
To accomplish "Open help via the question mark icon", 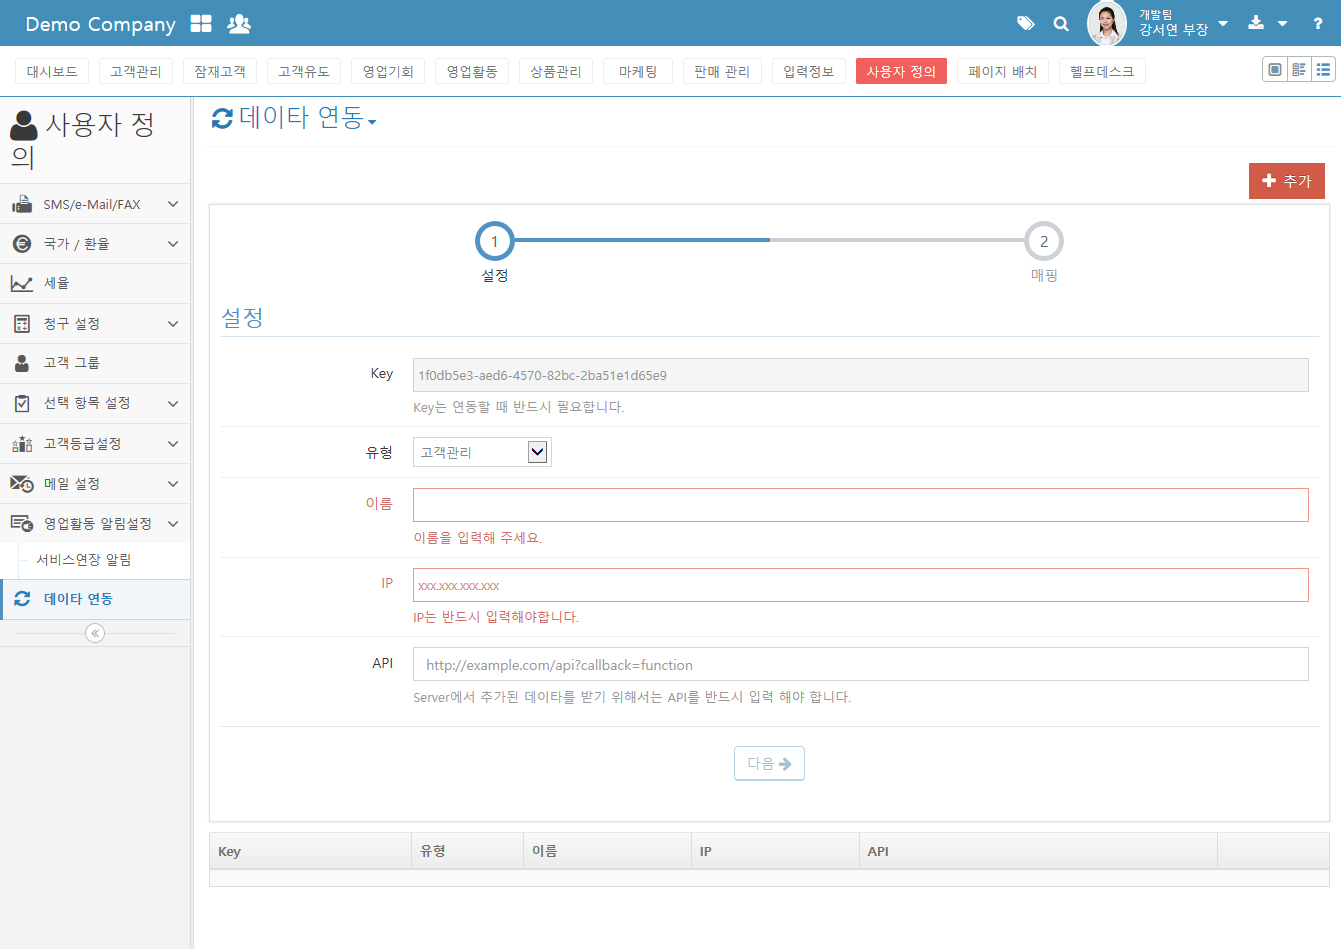I will 1317,23.
